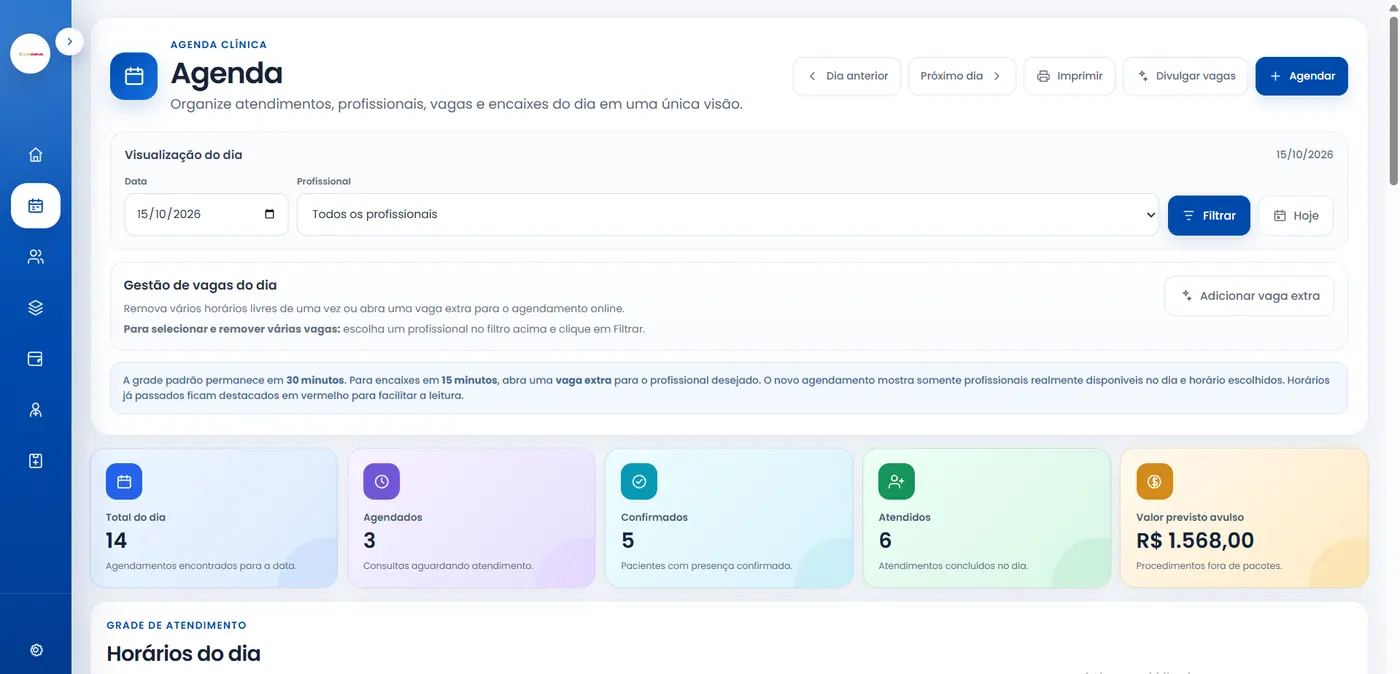1400x674 pixels.
Task: Jump to today with Hoje button
Action: [1295, 215]
